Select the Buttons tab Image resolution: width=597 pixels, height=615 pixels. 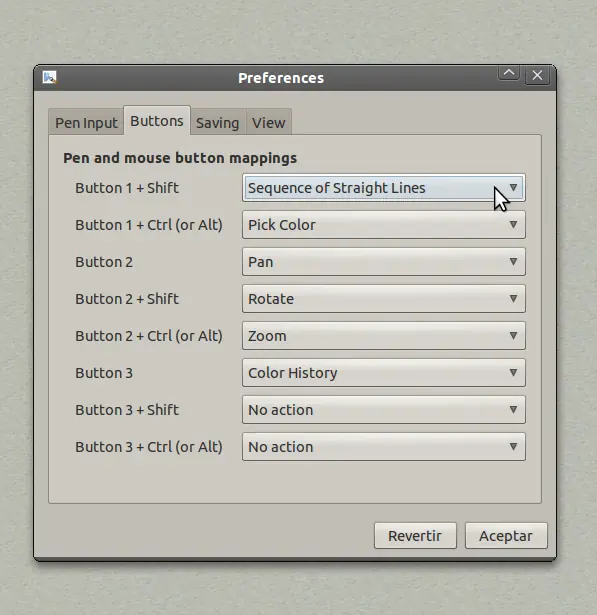pyautogui.click(x=157, y=121)
